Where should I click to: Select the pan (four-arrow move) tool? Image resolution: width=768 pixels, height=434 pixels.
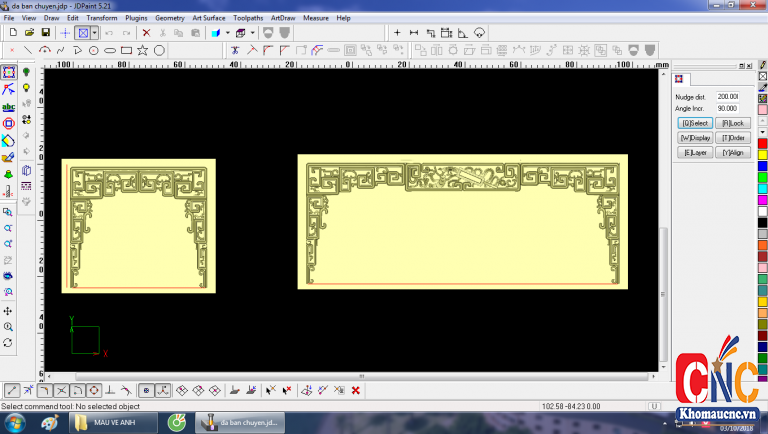point(8,311)
